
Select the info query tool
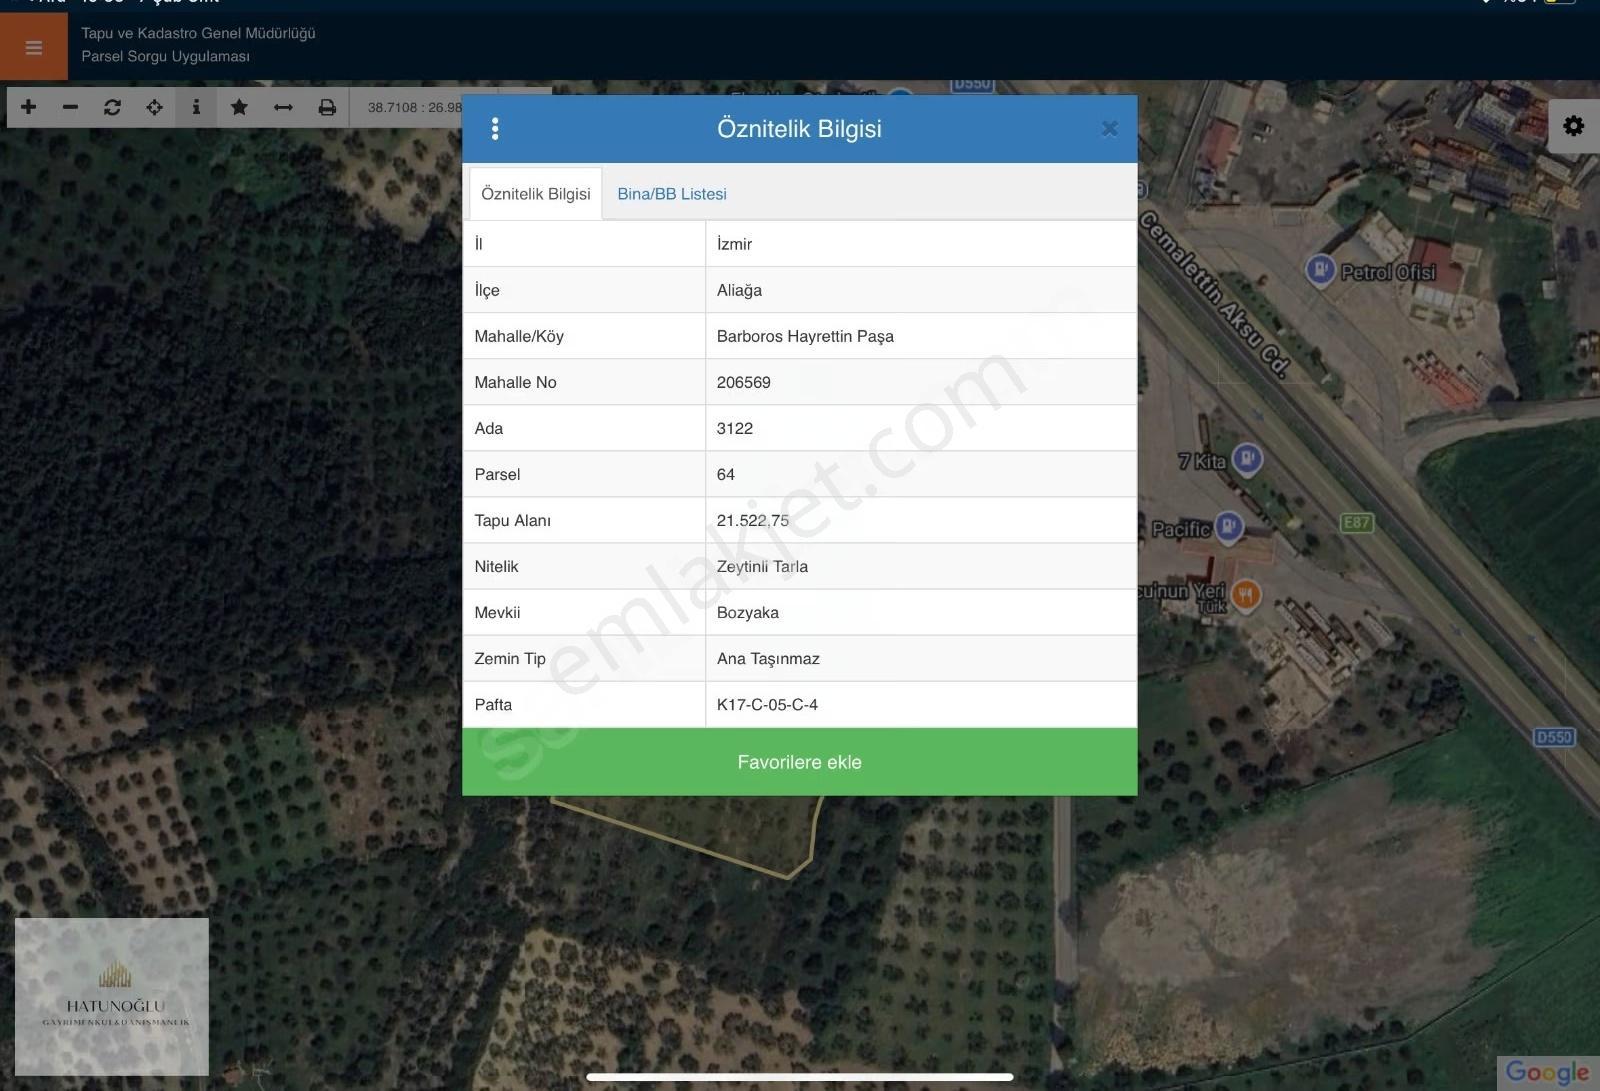pos(196,107)
